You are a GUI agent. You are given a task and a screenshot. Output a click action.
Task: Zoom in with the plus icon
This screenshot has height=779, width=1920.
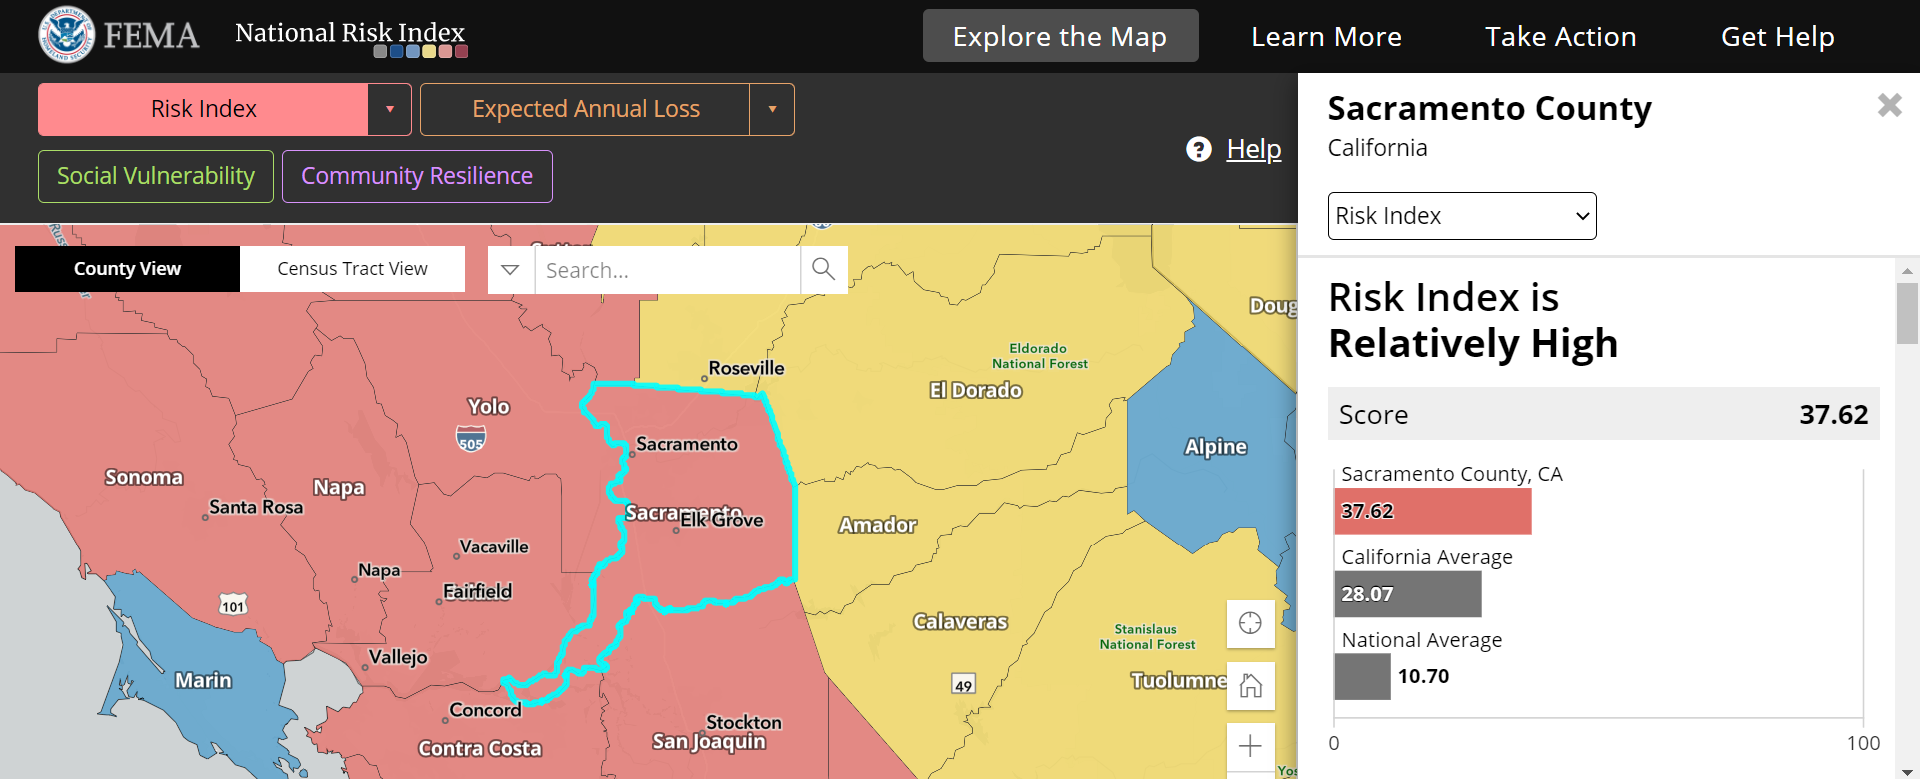(1250, 746)
